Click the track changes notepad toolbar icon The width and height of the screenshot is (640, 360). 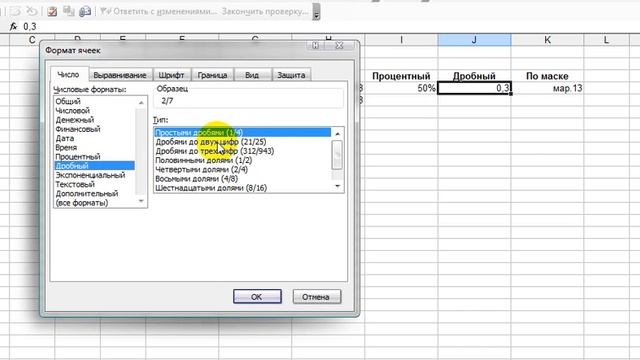[52, 11]
